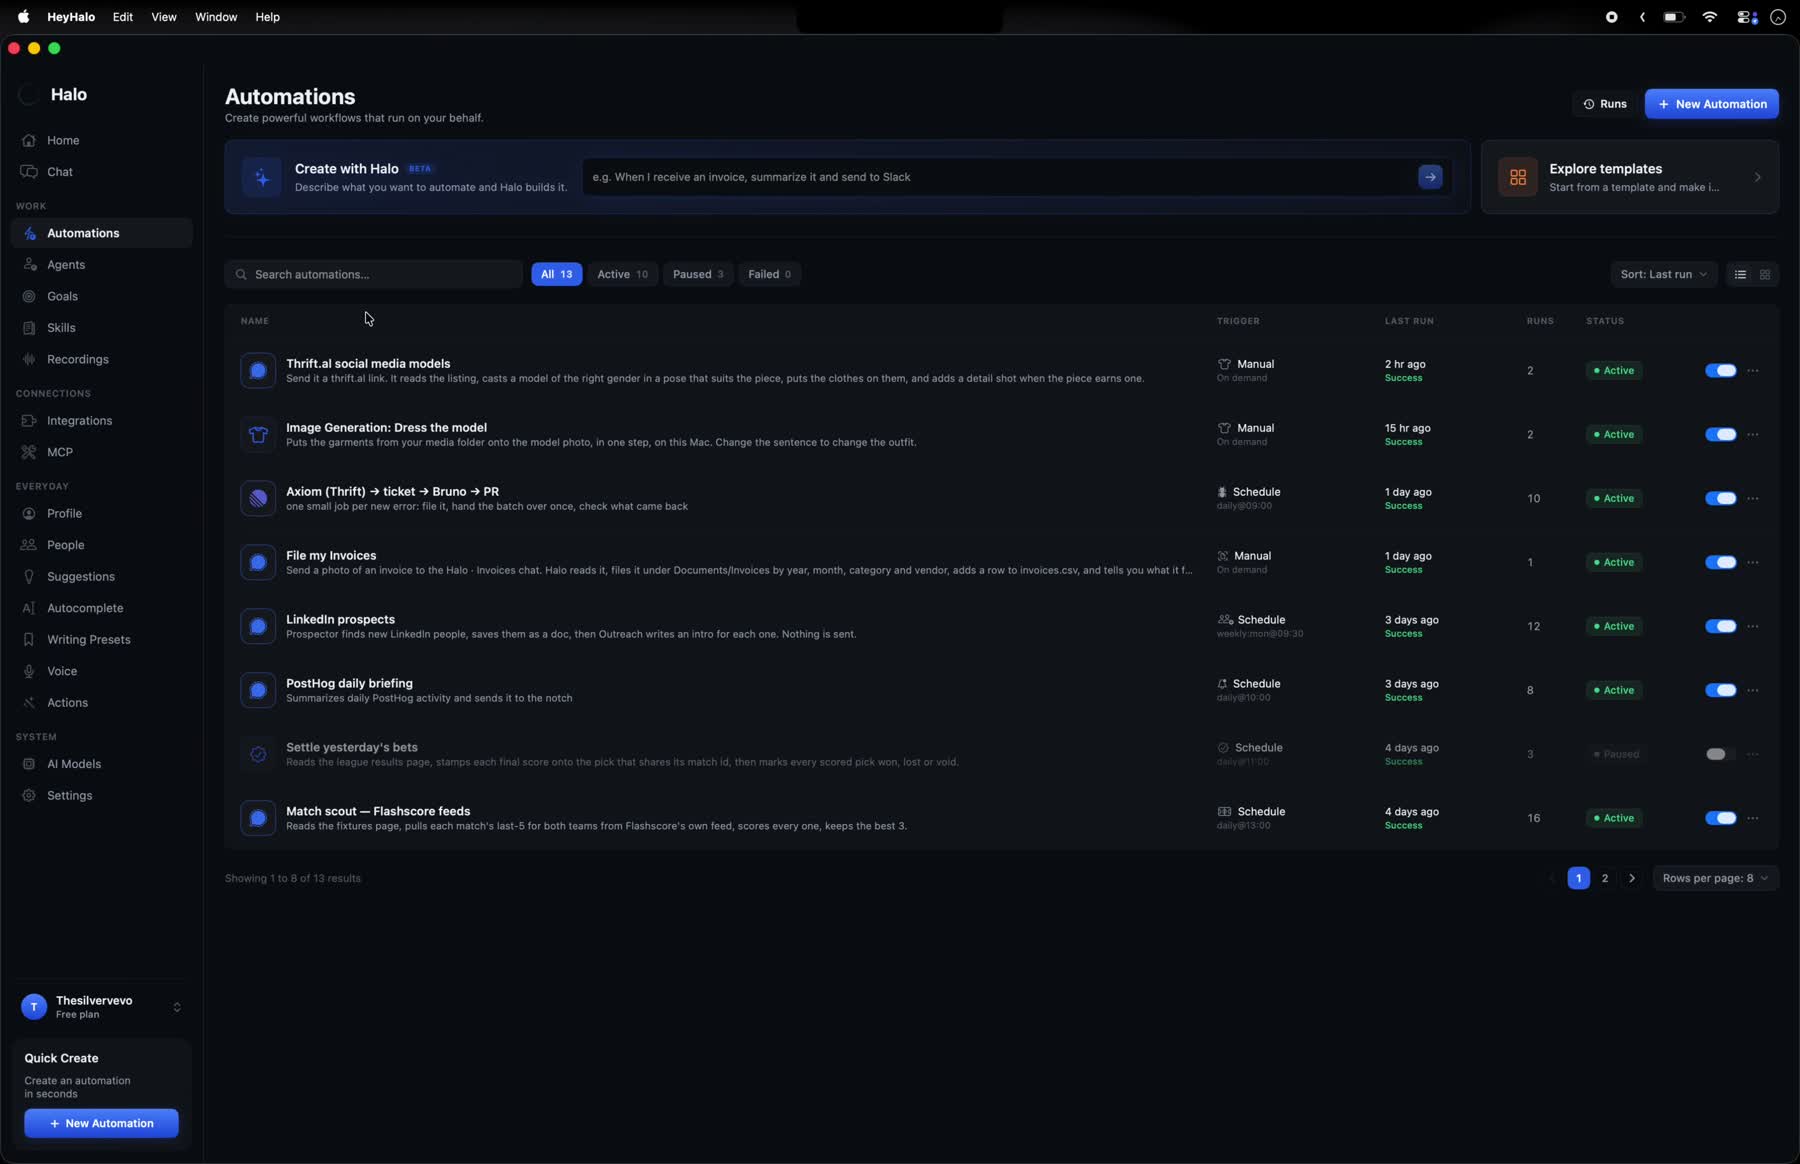Image resolution: width=1800 pixels, height=1164 pixels.
Task: Toggle the LinkedIn prospects automation switch
Action: pos(1720,627)
